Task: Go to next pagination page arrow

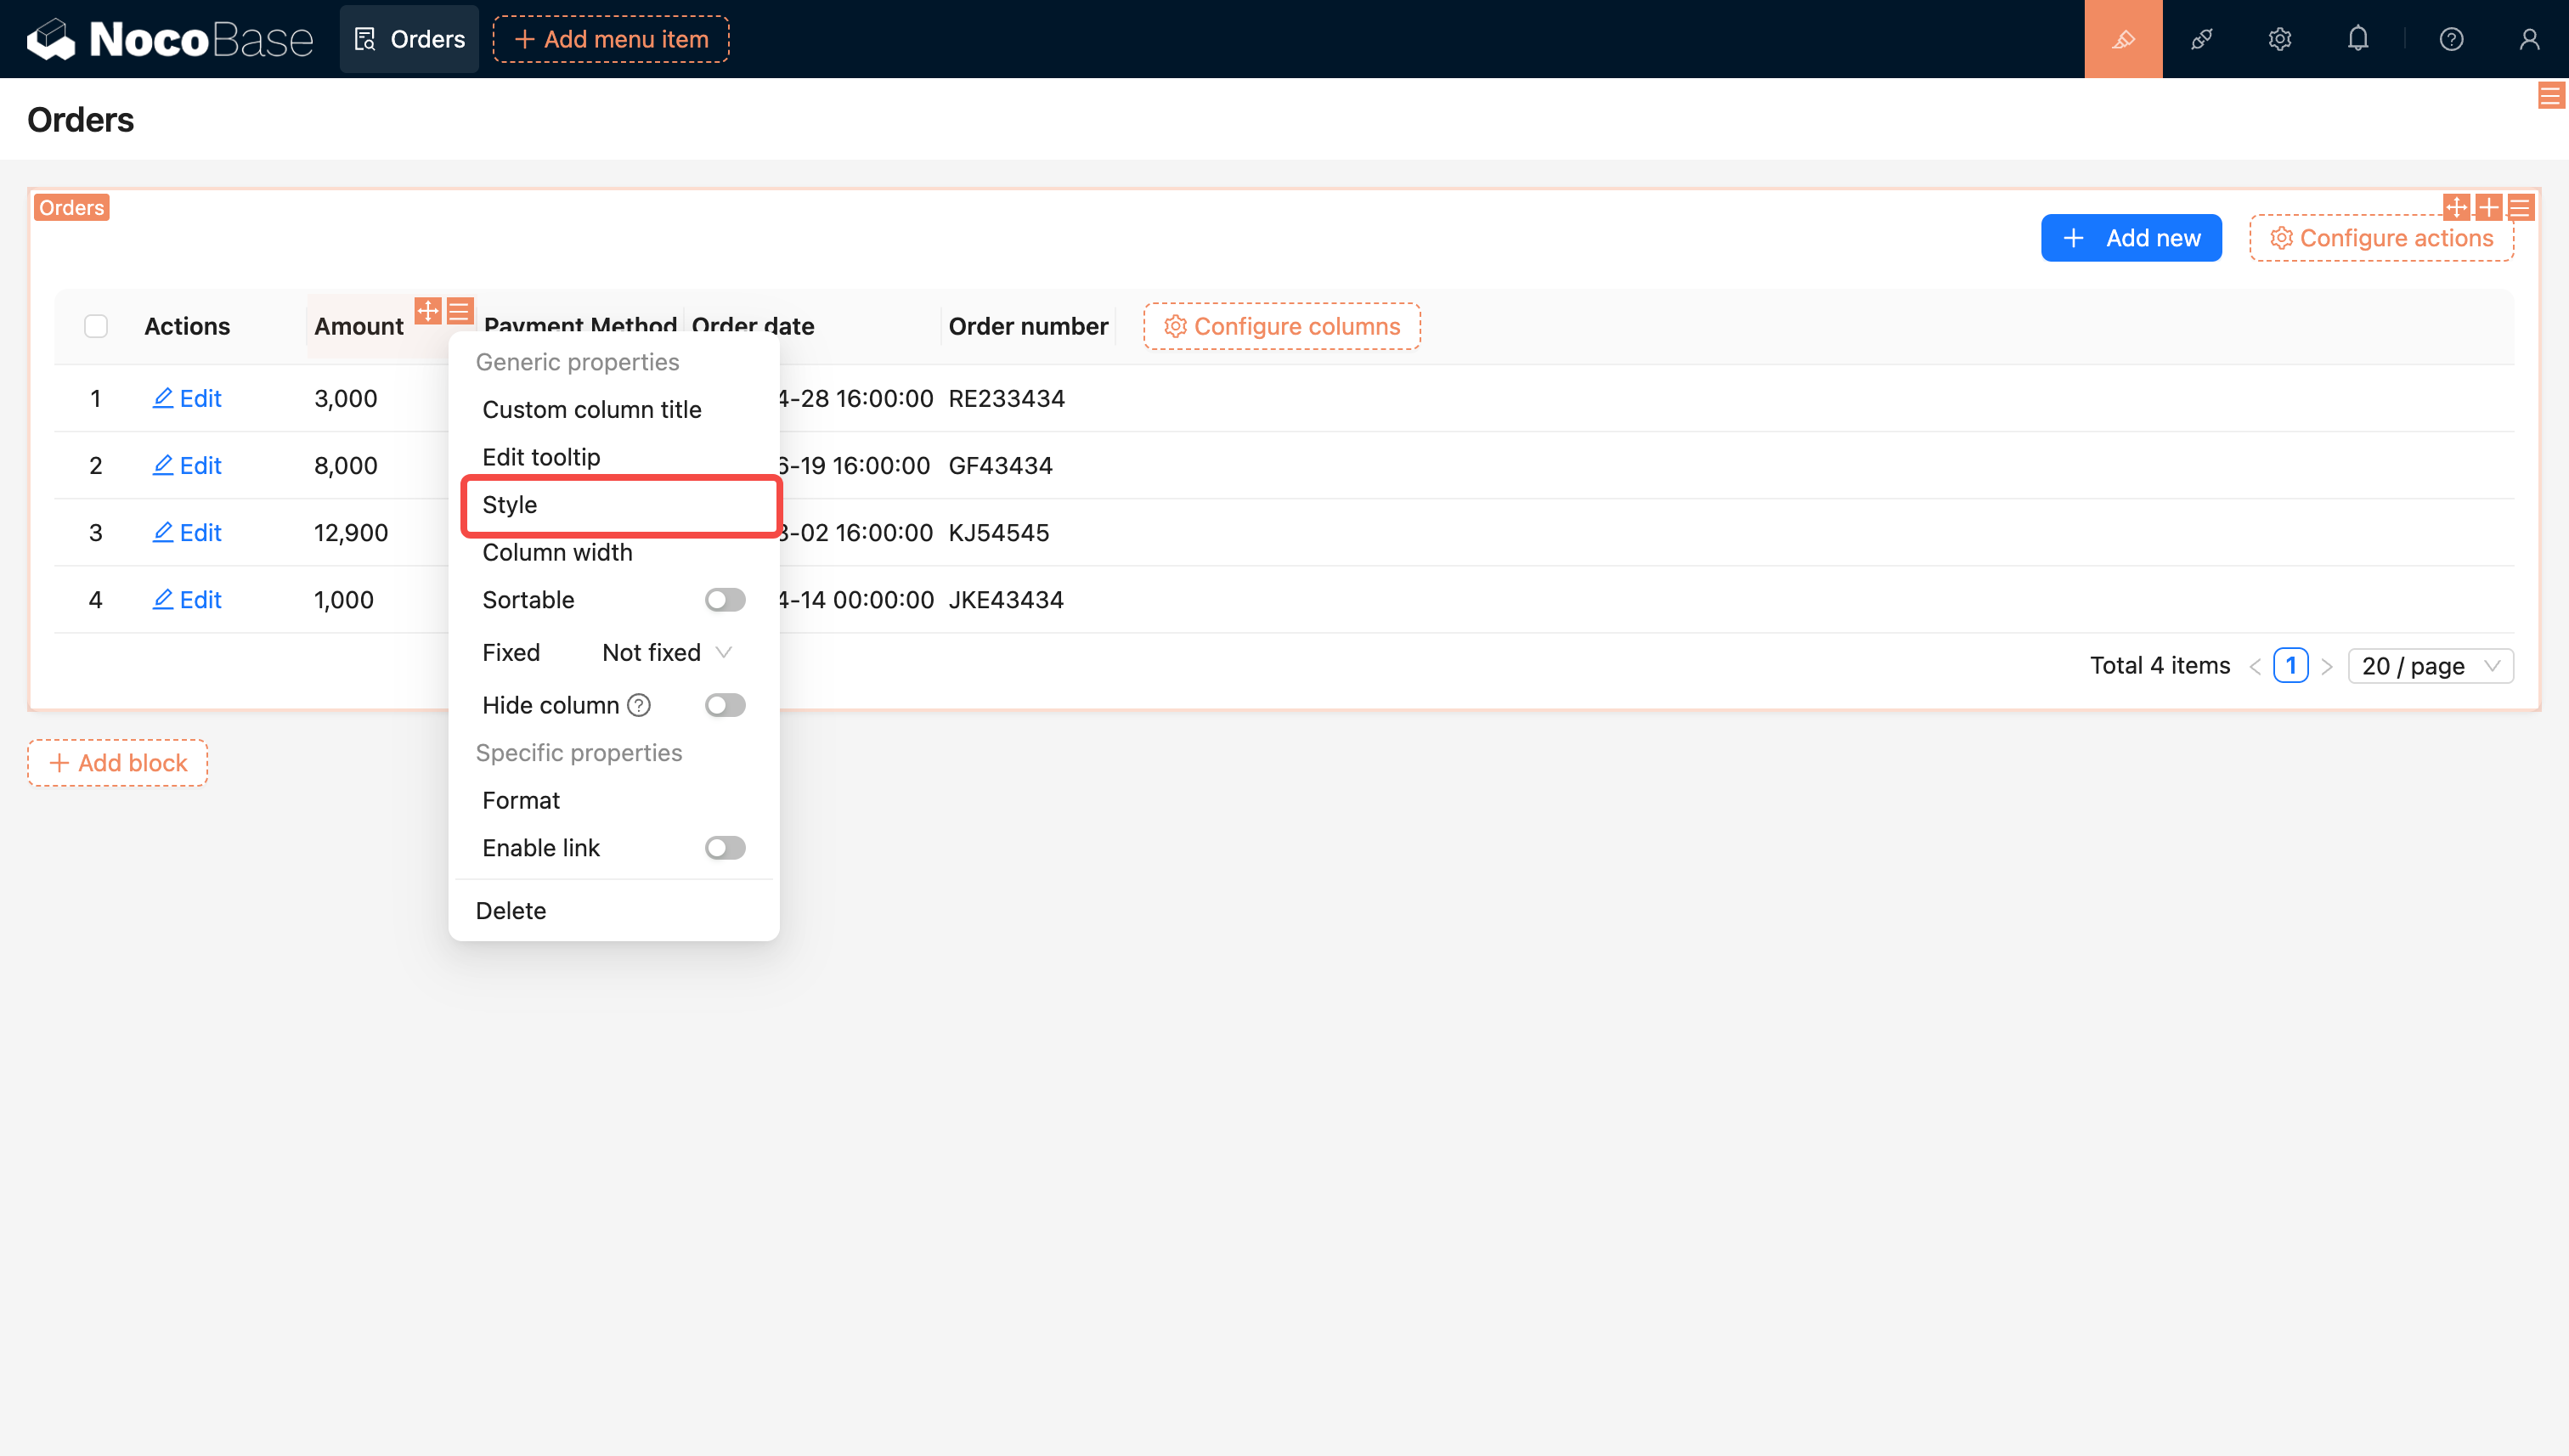Action: [x=2326, y=666]
